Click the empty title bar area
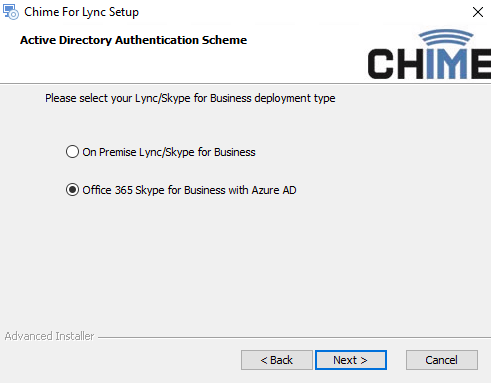Viewport: 491px width, 383px height. [300, 12]
